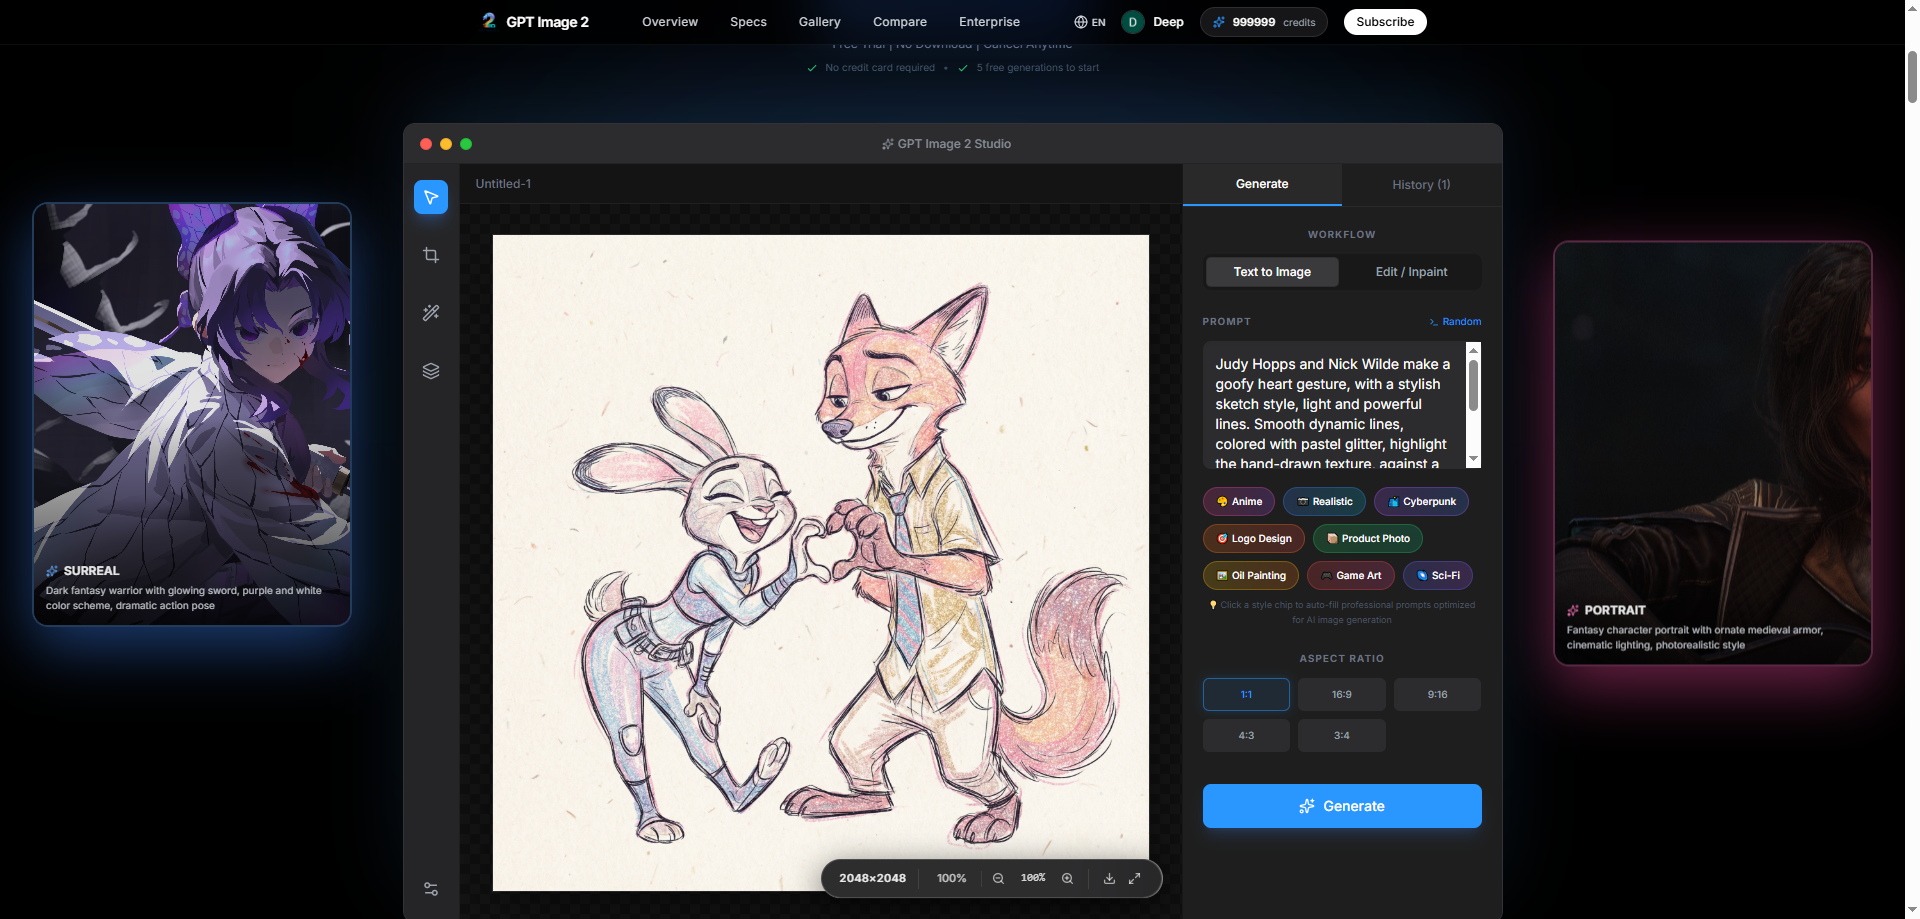Enable the Anime style chip
The width and height of the screenshot is (1920, 919).
(1238, 501)
